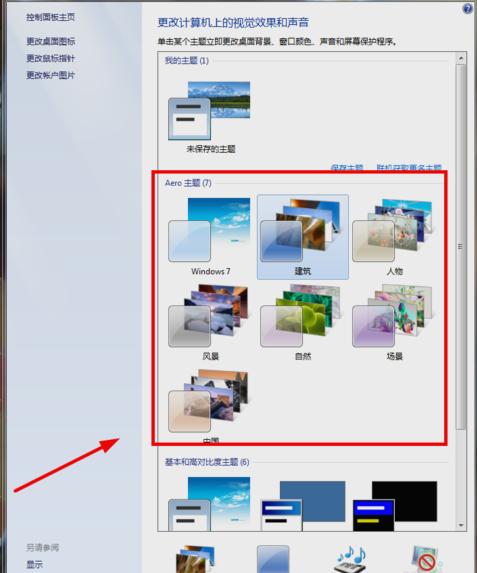477x573 pixels.
Task: Click 基本和高对比度主题 (6) heading
Action: tap(207, 462)
